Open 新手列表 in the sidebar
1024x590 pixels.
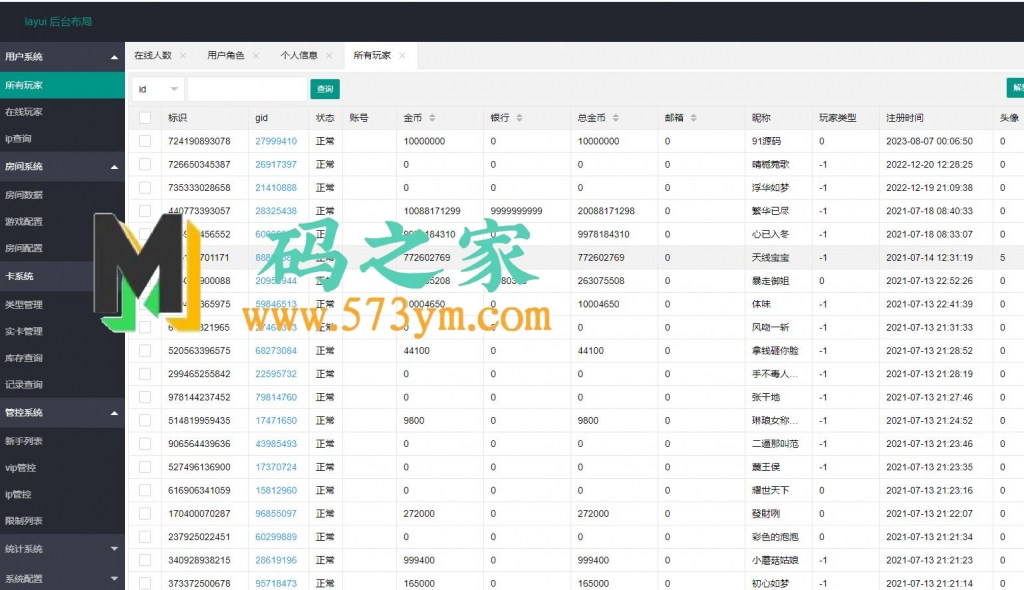(62, 441)
